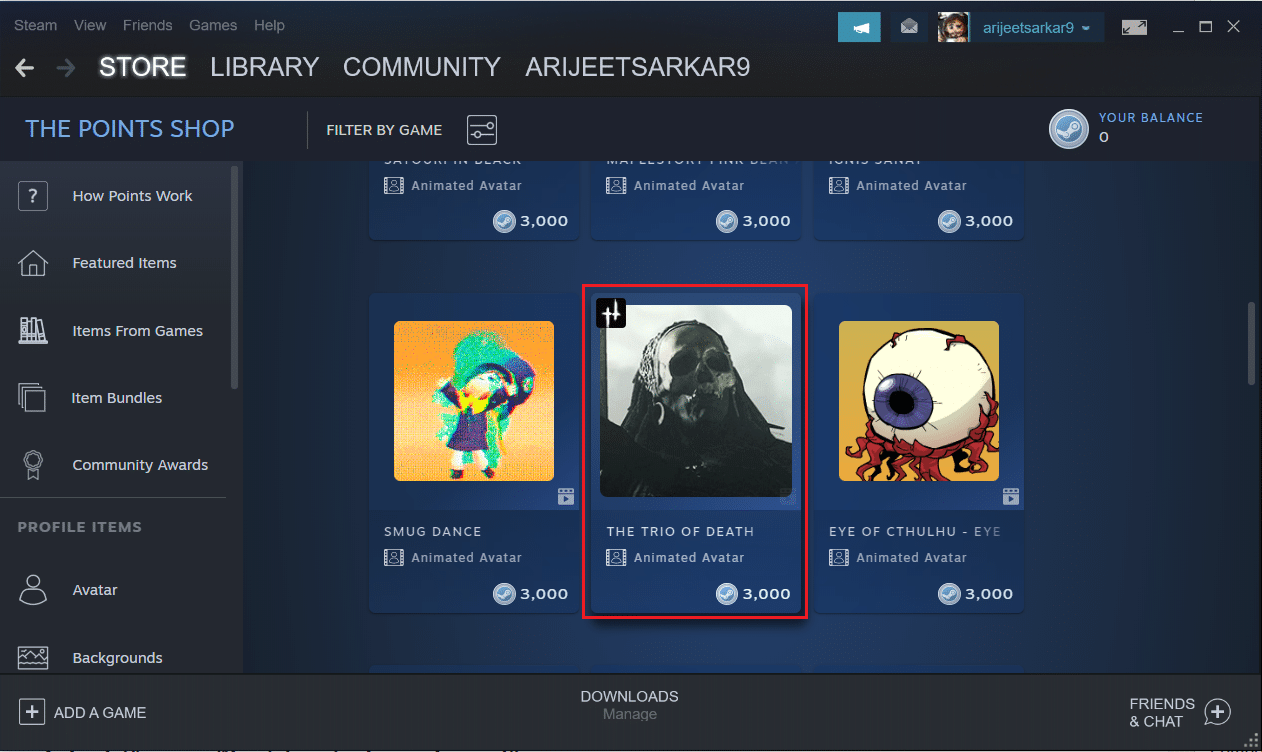The width and height of the screenshot is (1262, 752).
Task: Click the Items From Games books icon
Action: 33,330
